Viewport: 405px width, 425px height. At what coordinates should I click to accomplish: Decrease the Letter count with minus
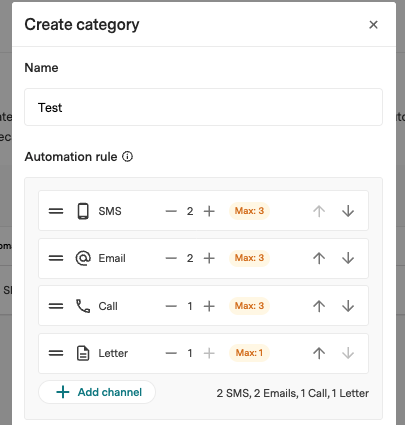click(171, 353)
